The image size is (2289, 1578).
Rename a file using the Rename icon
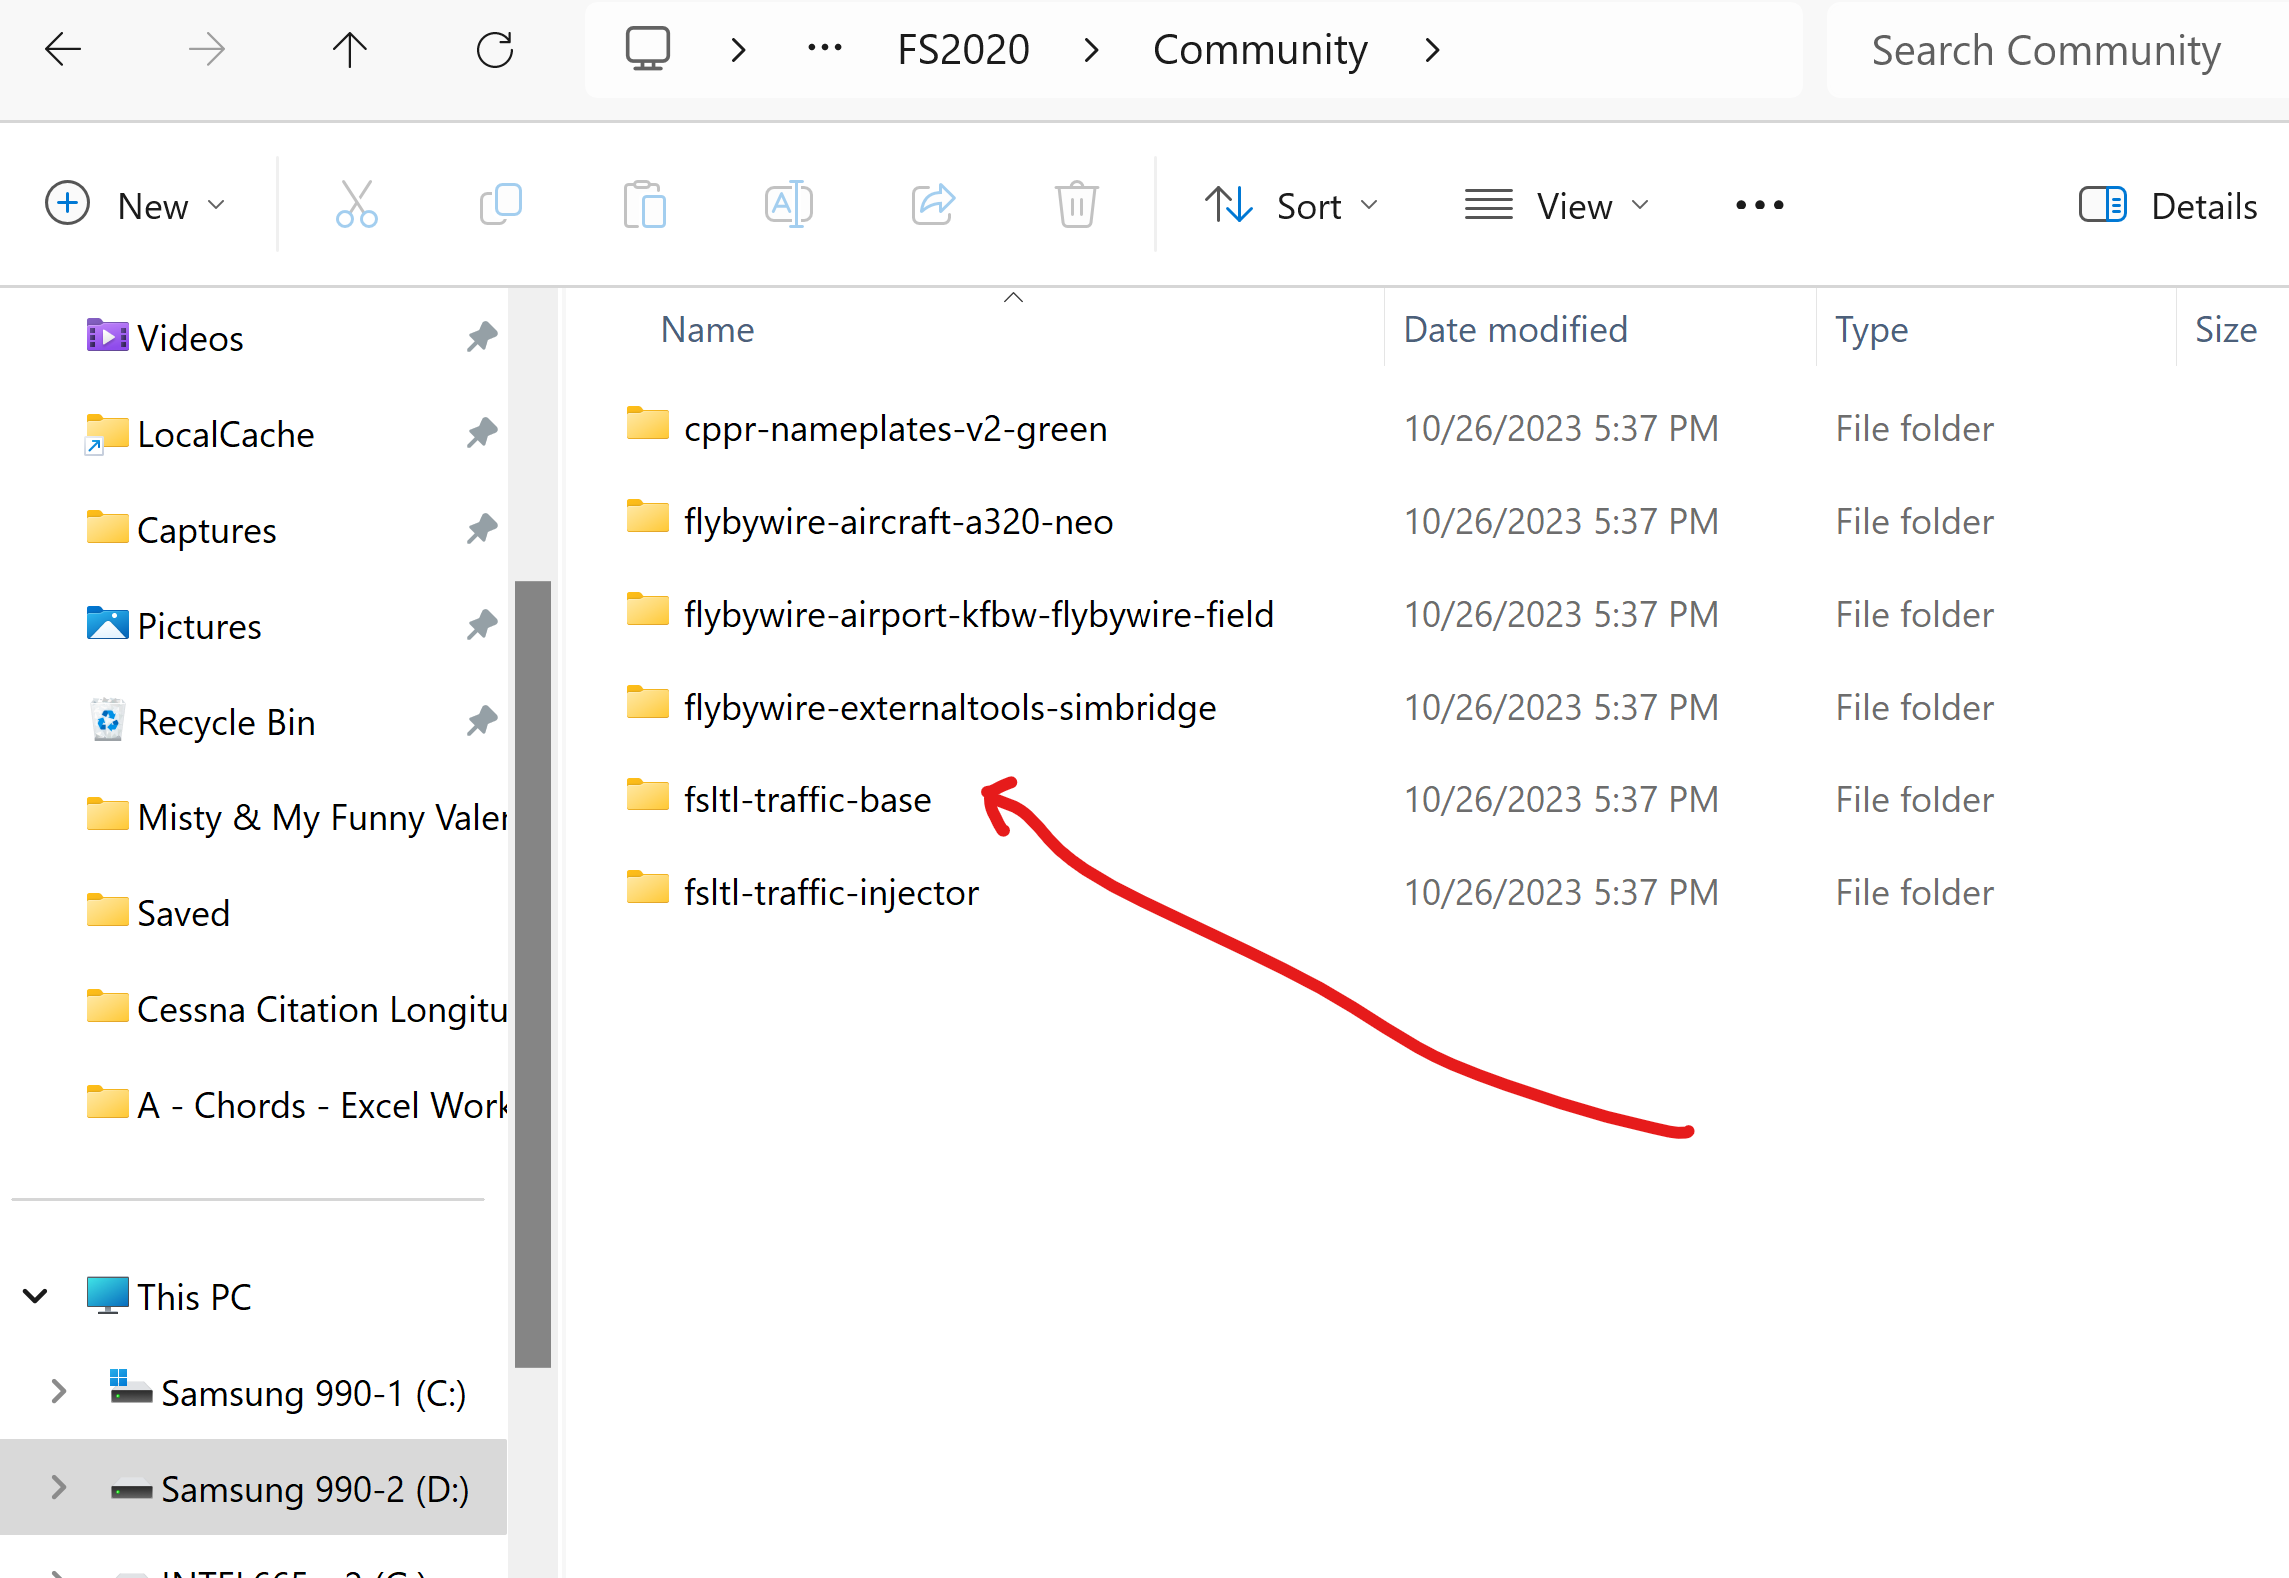coord(788,204)
